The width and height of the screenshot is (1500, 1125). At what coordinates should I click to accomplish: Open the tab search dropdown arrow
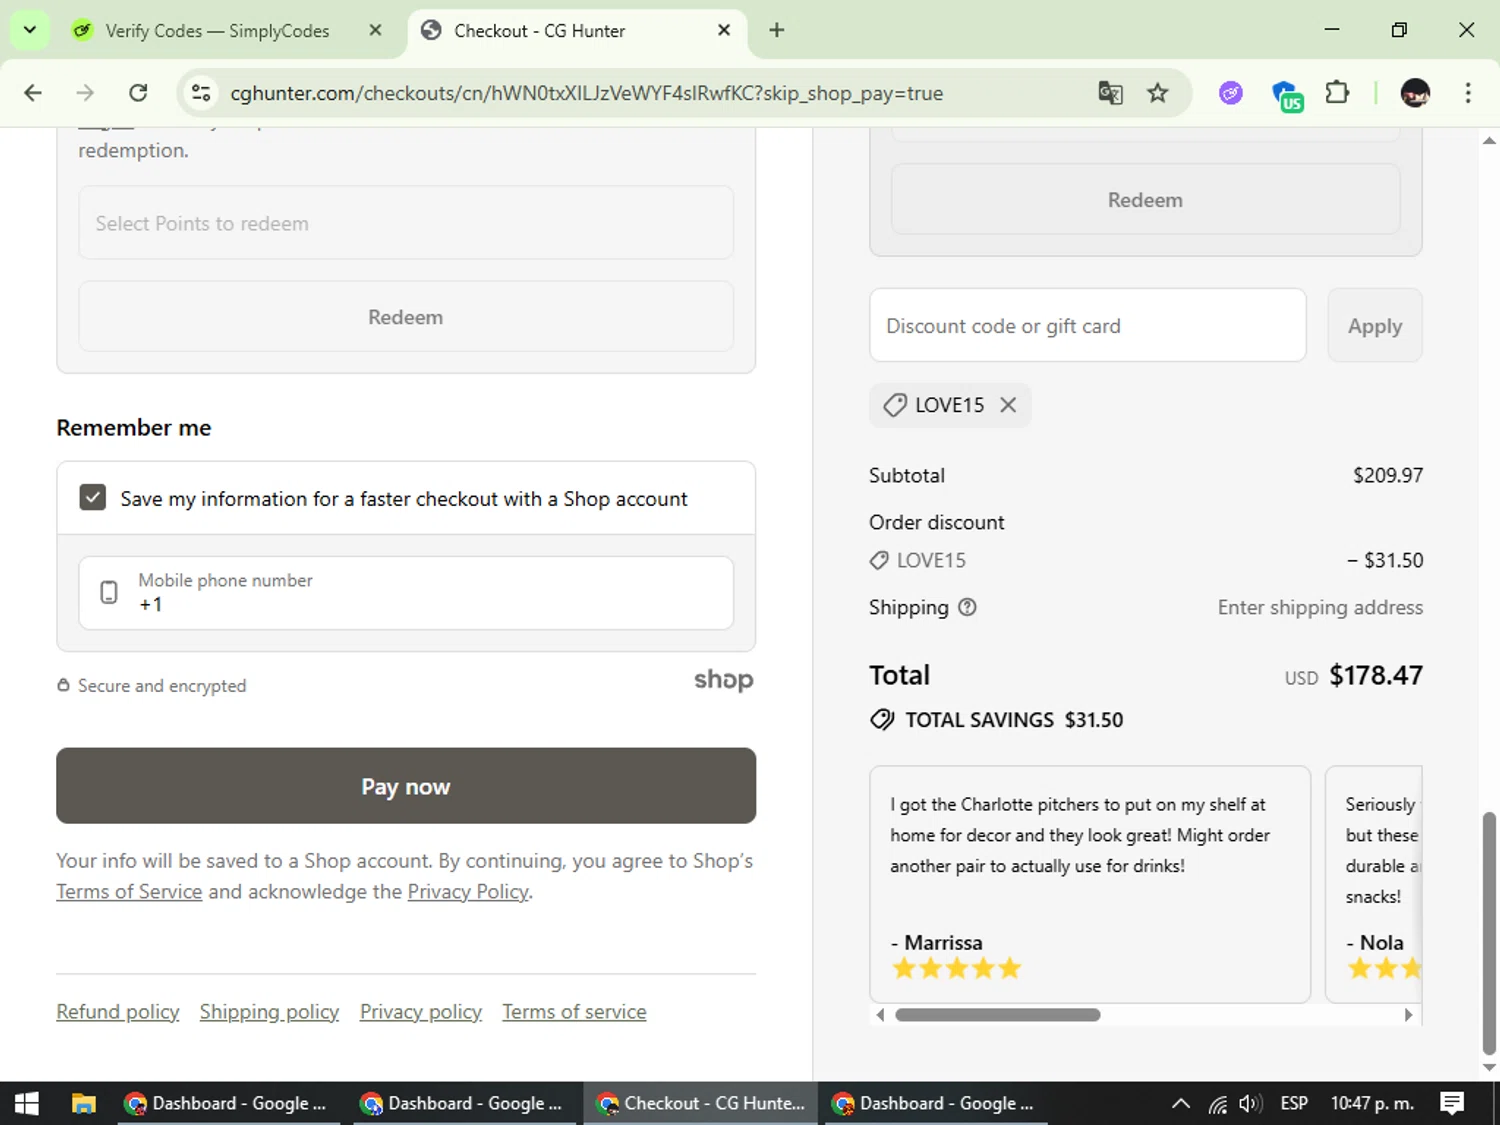[30, 30]
